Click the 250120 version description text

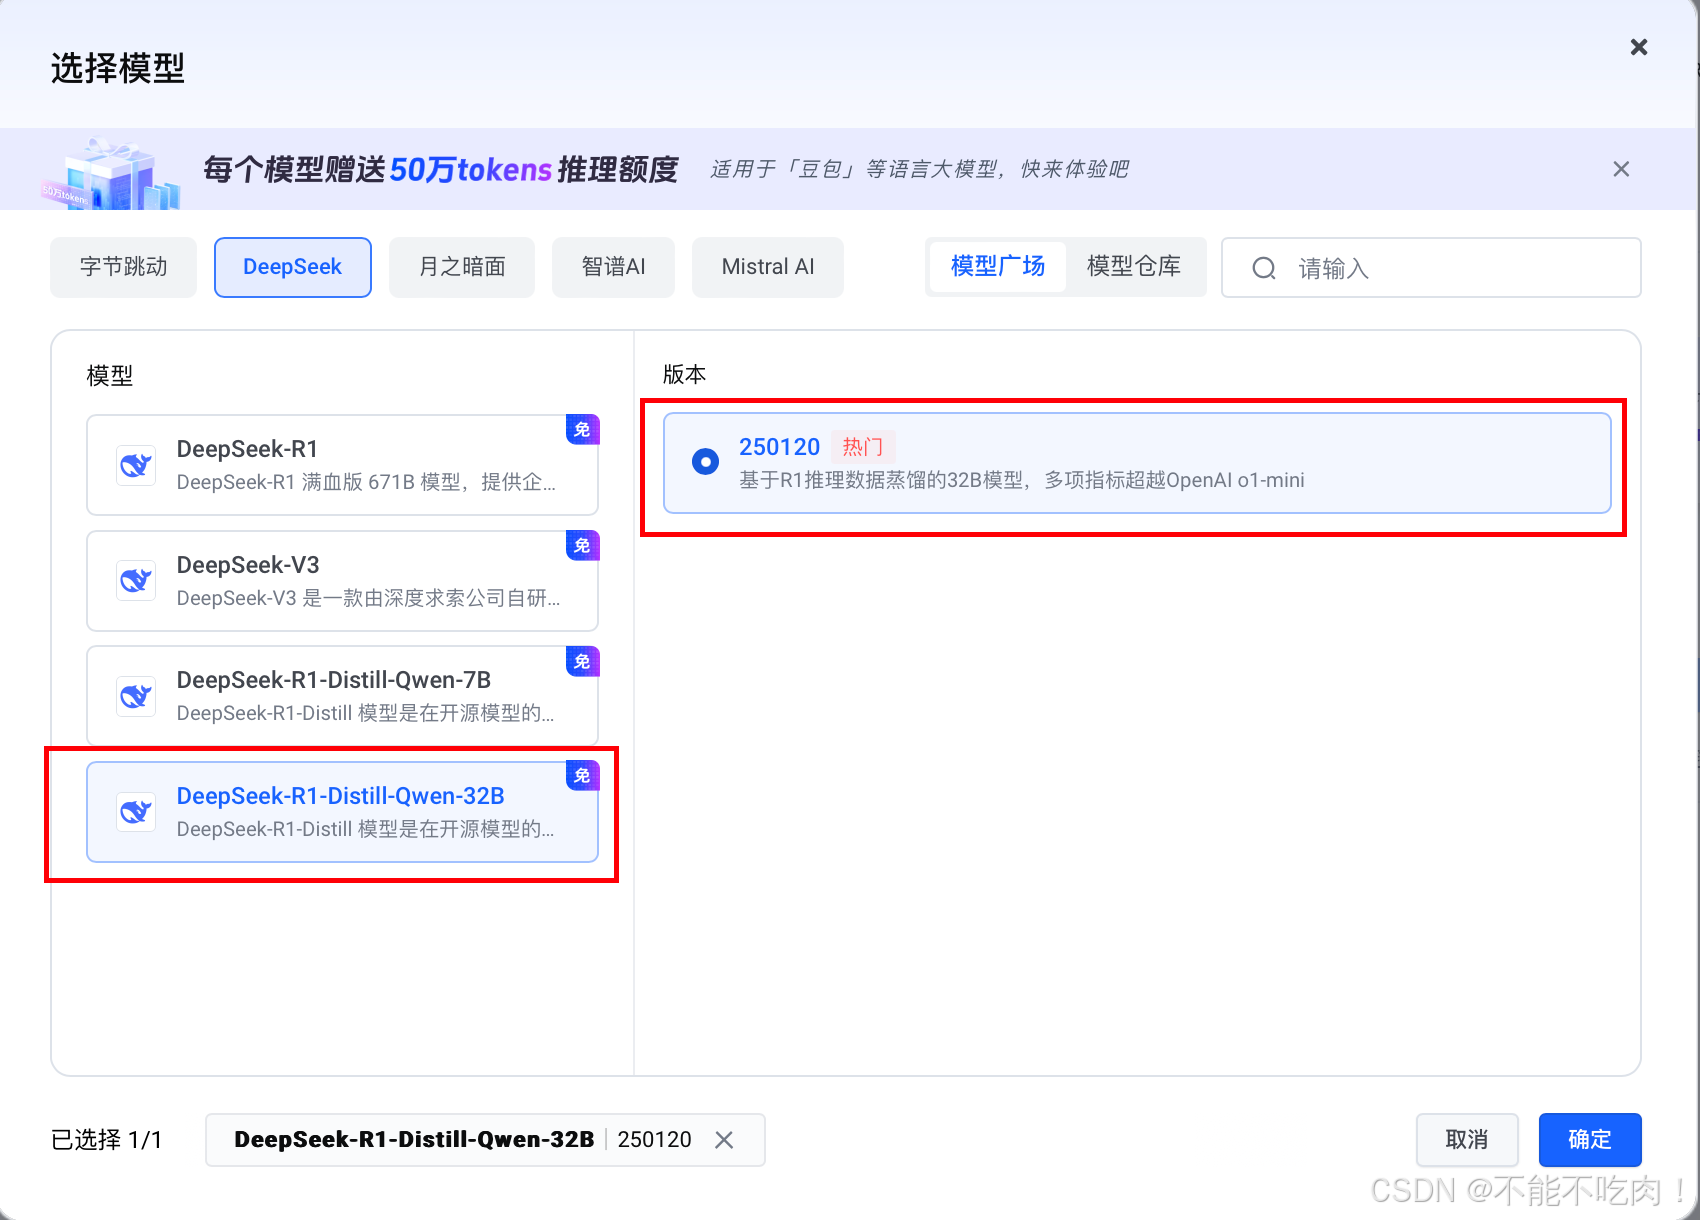click(x=1021, y=481)
